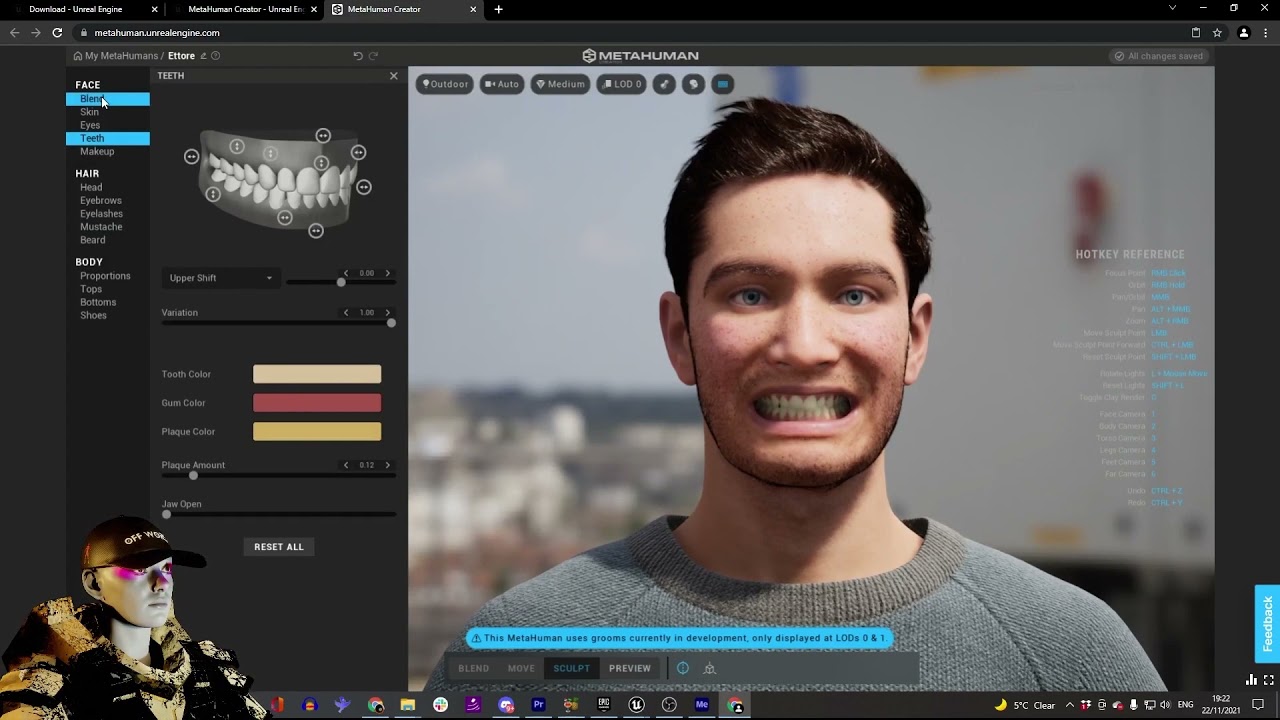The height and width of the screenshot is (720, 1280).
Task: Open Premiere Pro from the taskbar
Action: click(538, 705)
